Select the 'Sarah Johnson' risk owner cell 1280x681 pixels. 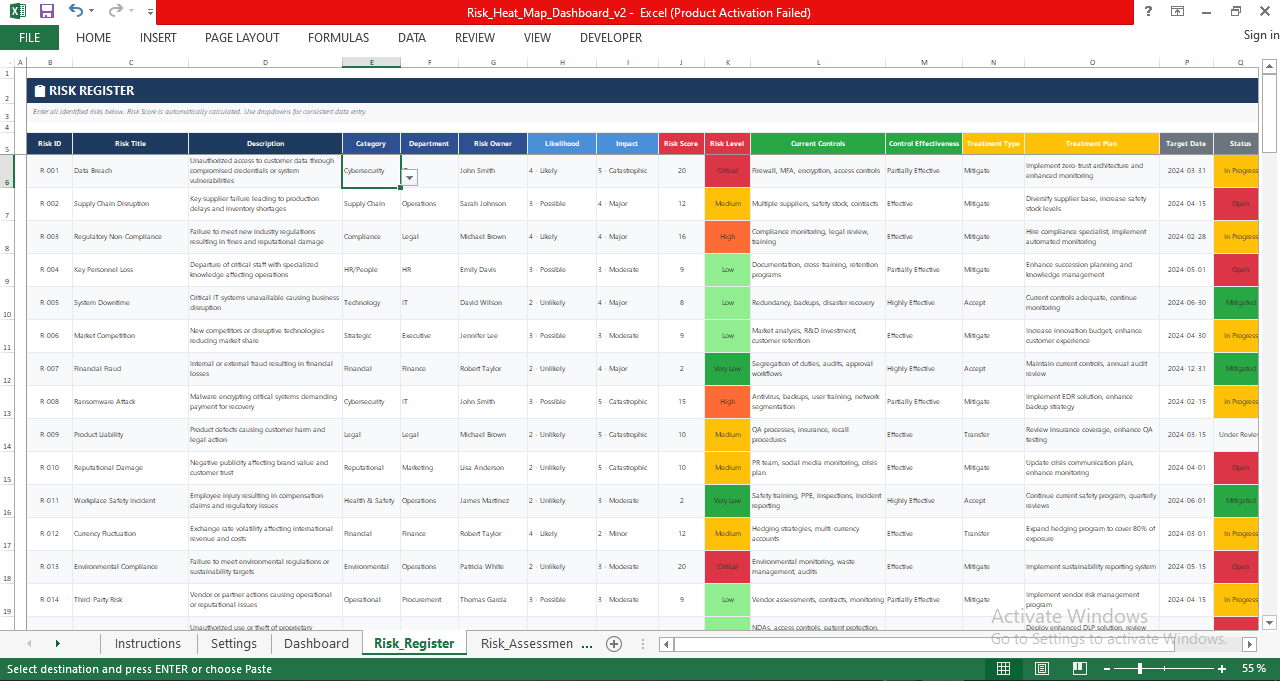(493, 204)
